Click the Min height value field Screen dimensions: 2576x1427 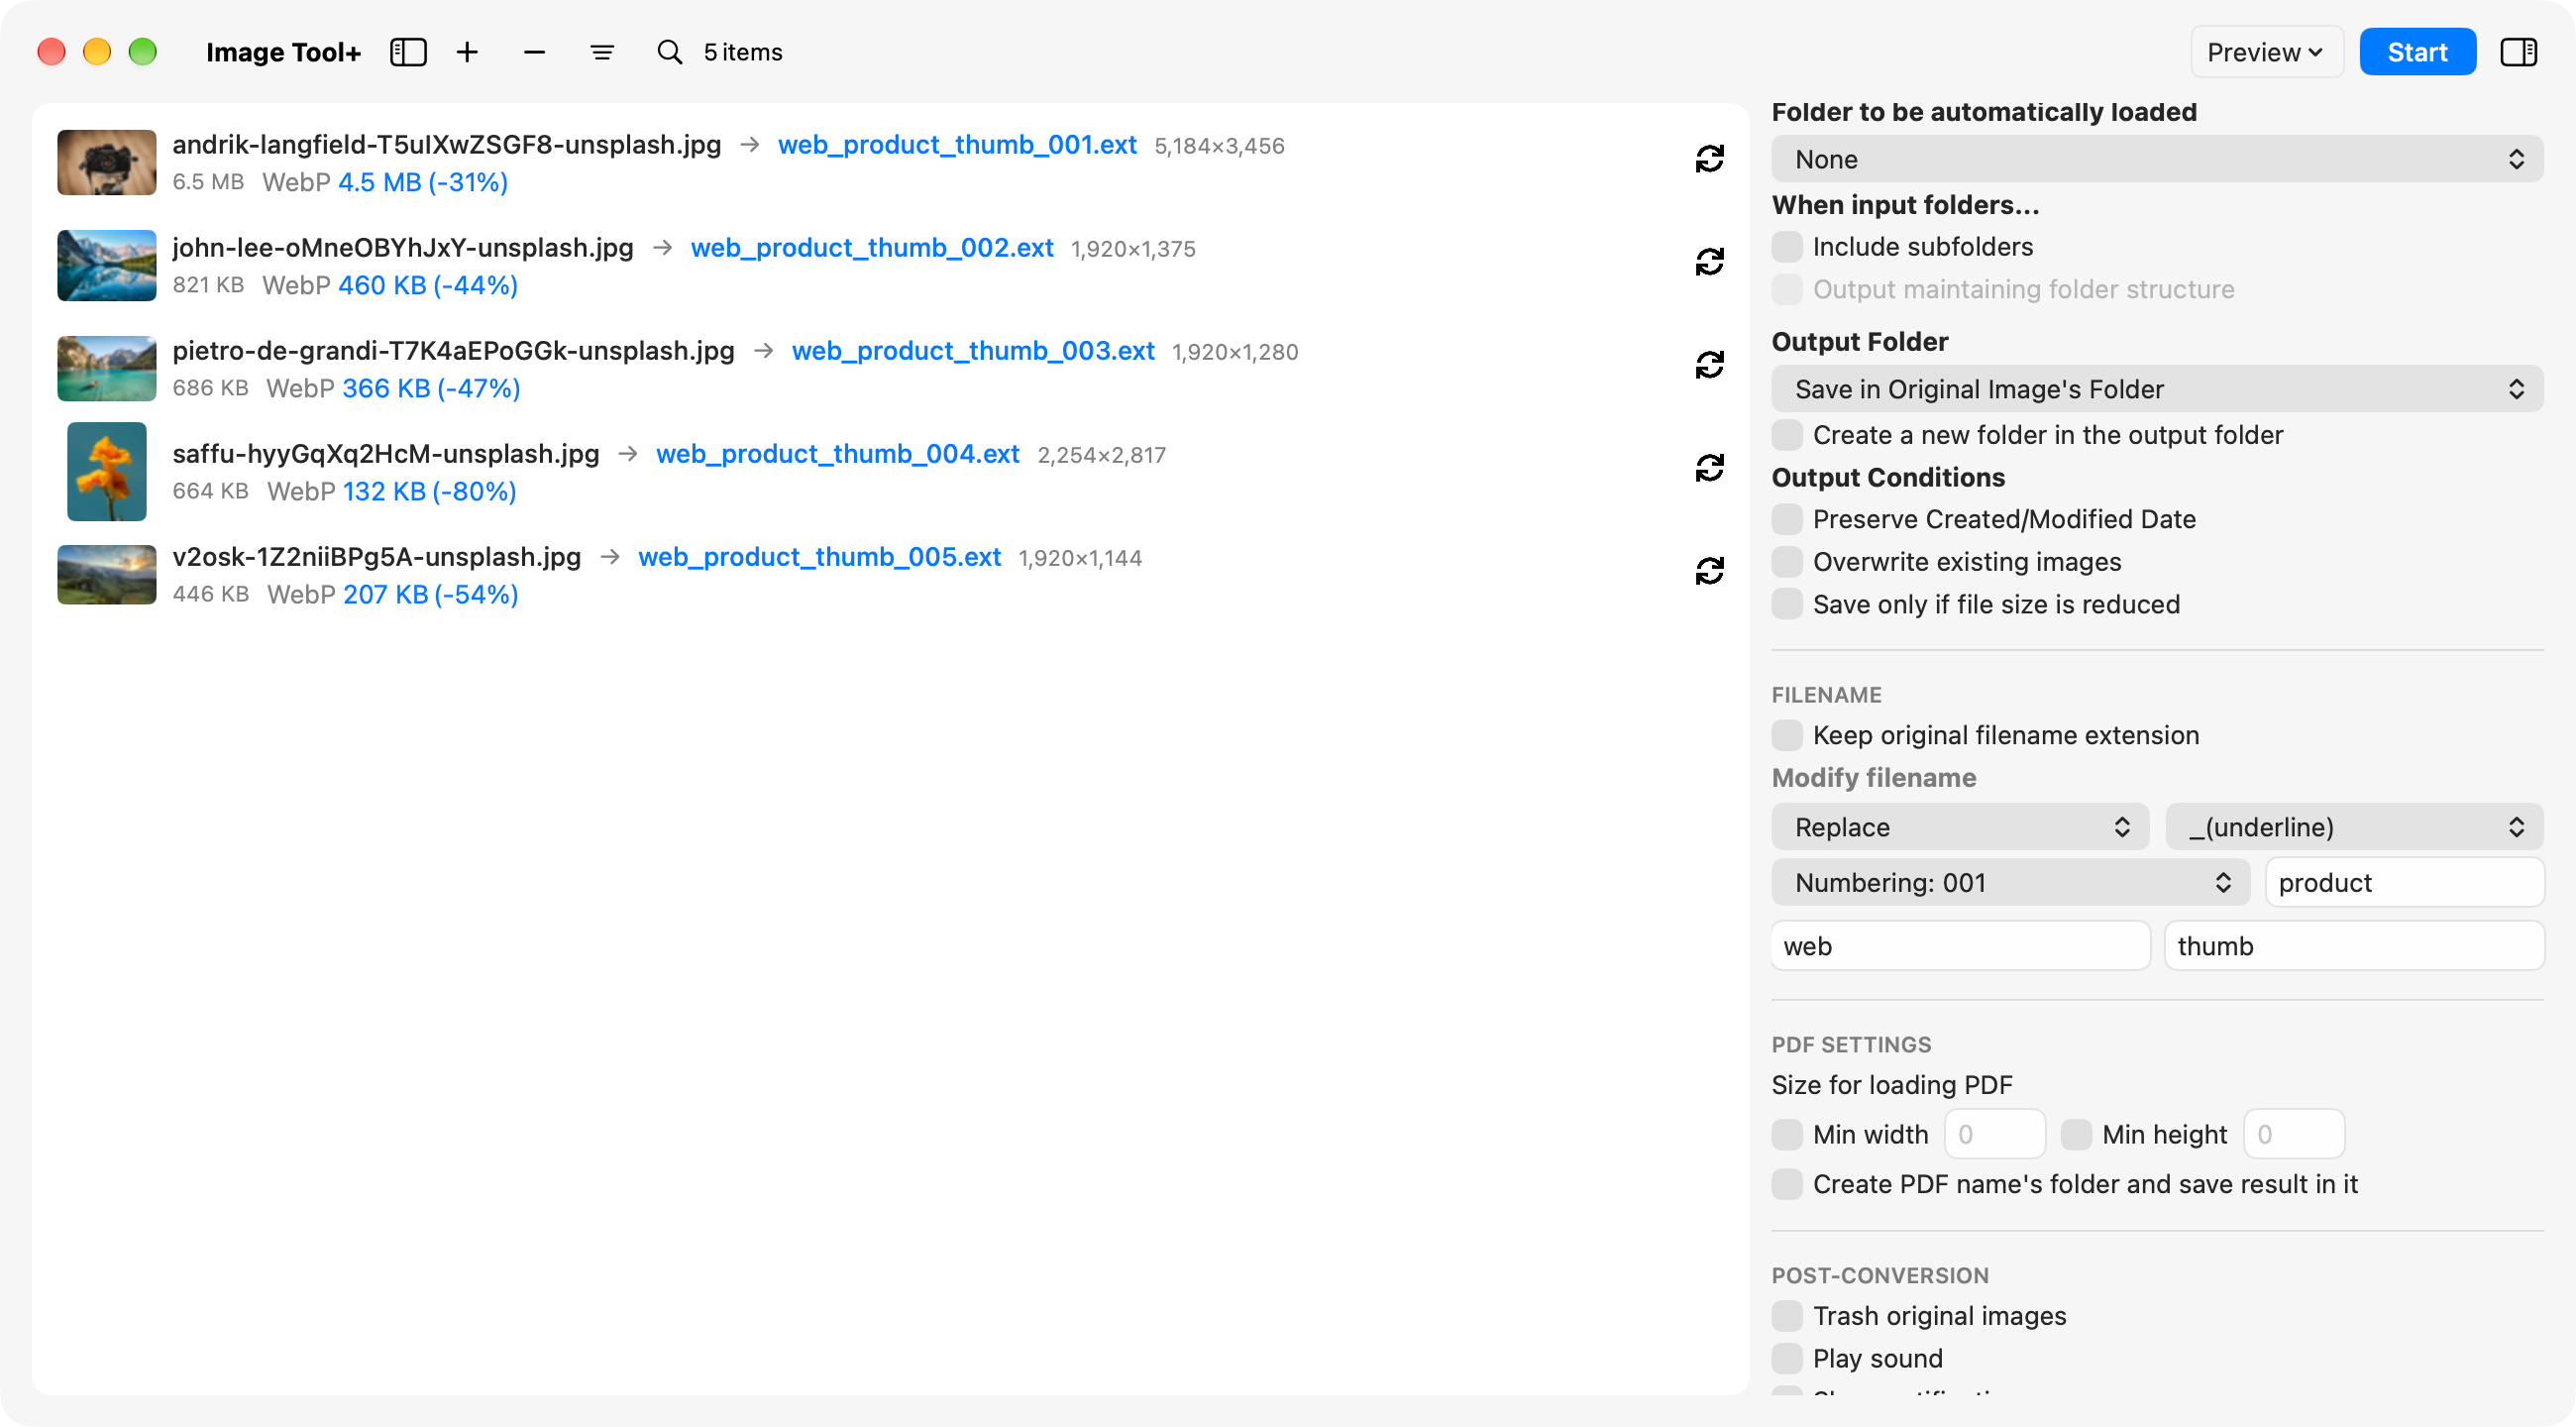point(2293,1134)
